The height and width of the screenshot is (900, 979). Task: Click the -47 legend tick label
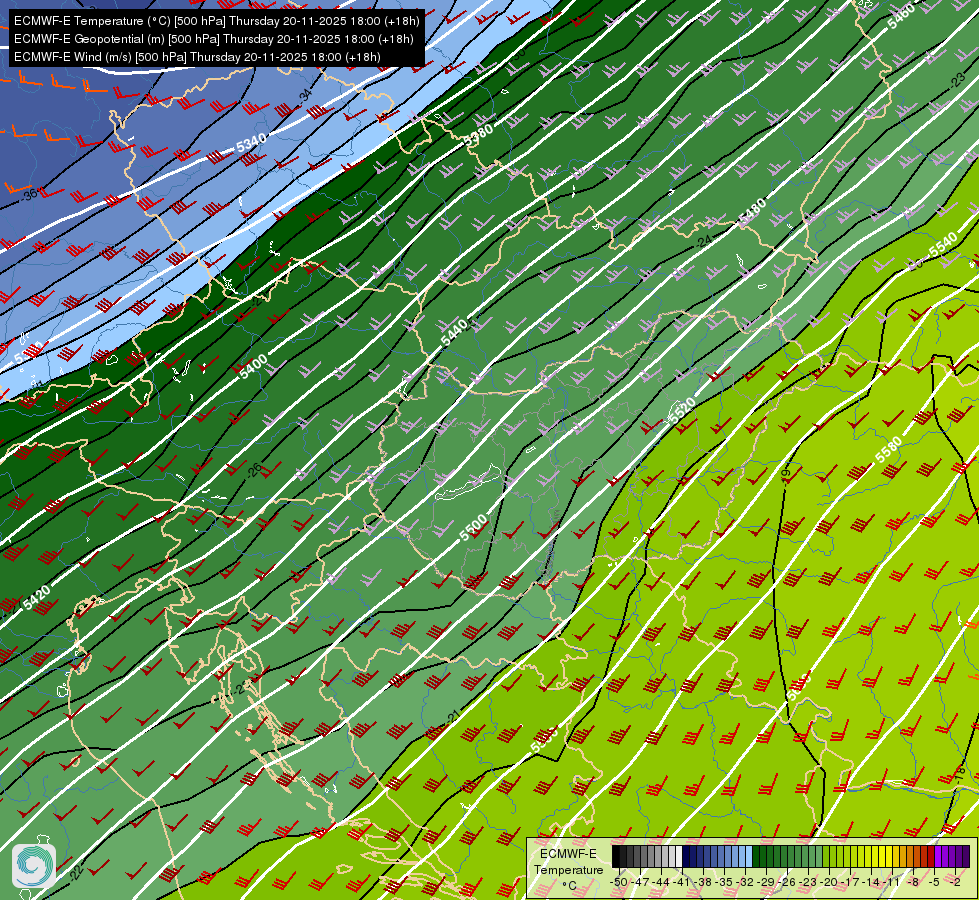click(x=639, y=882)
